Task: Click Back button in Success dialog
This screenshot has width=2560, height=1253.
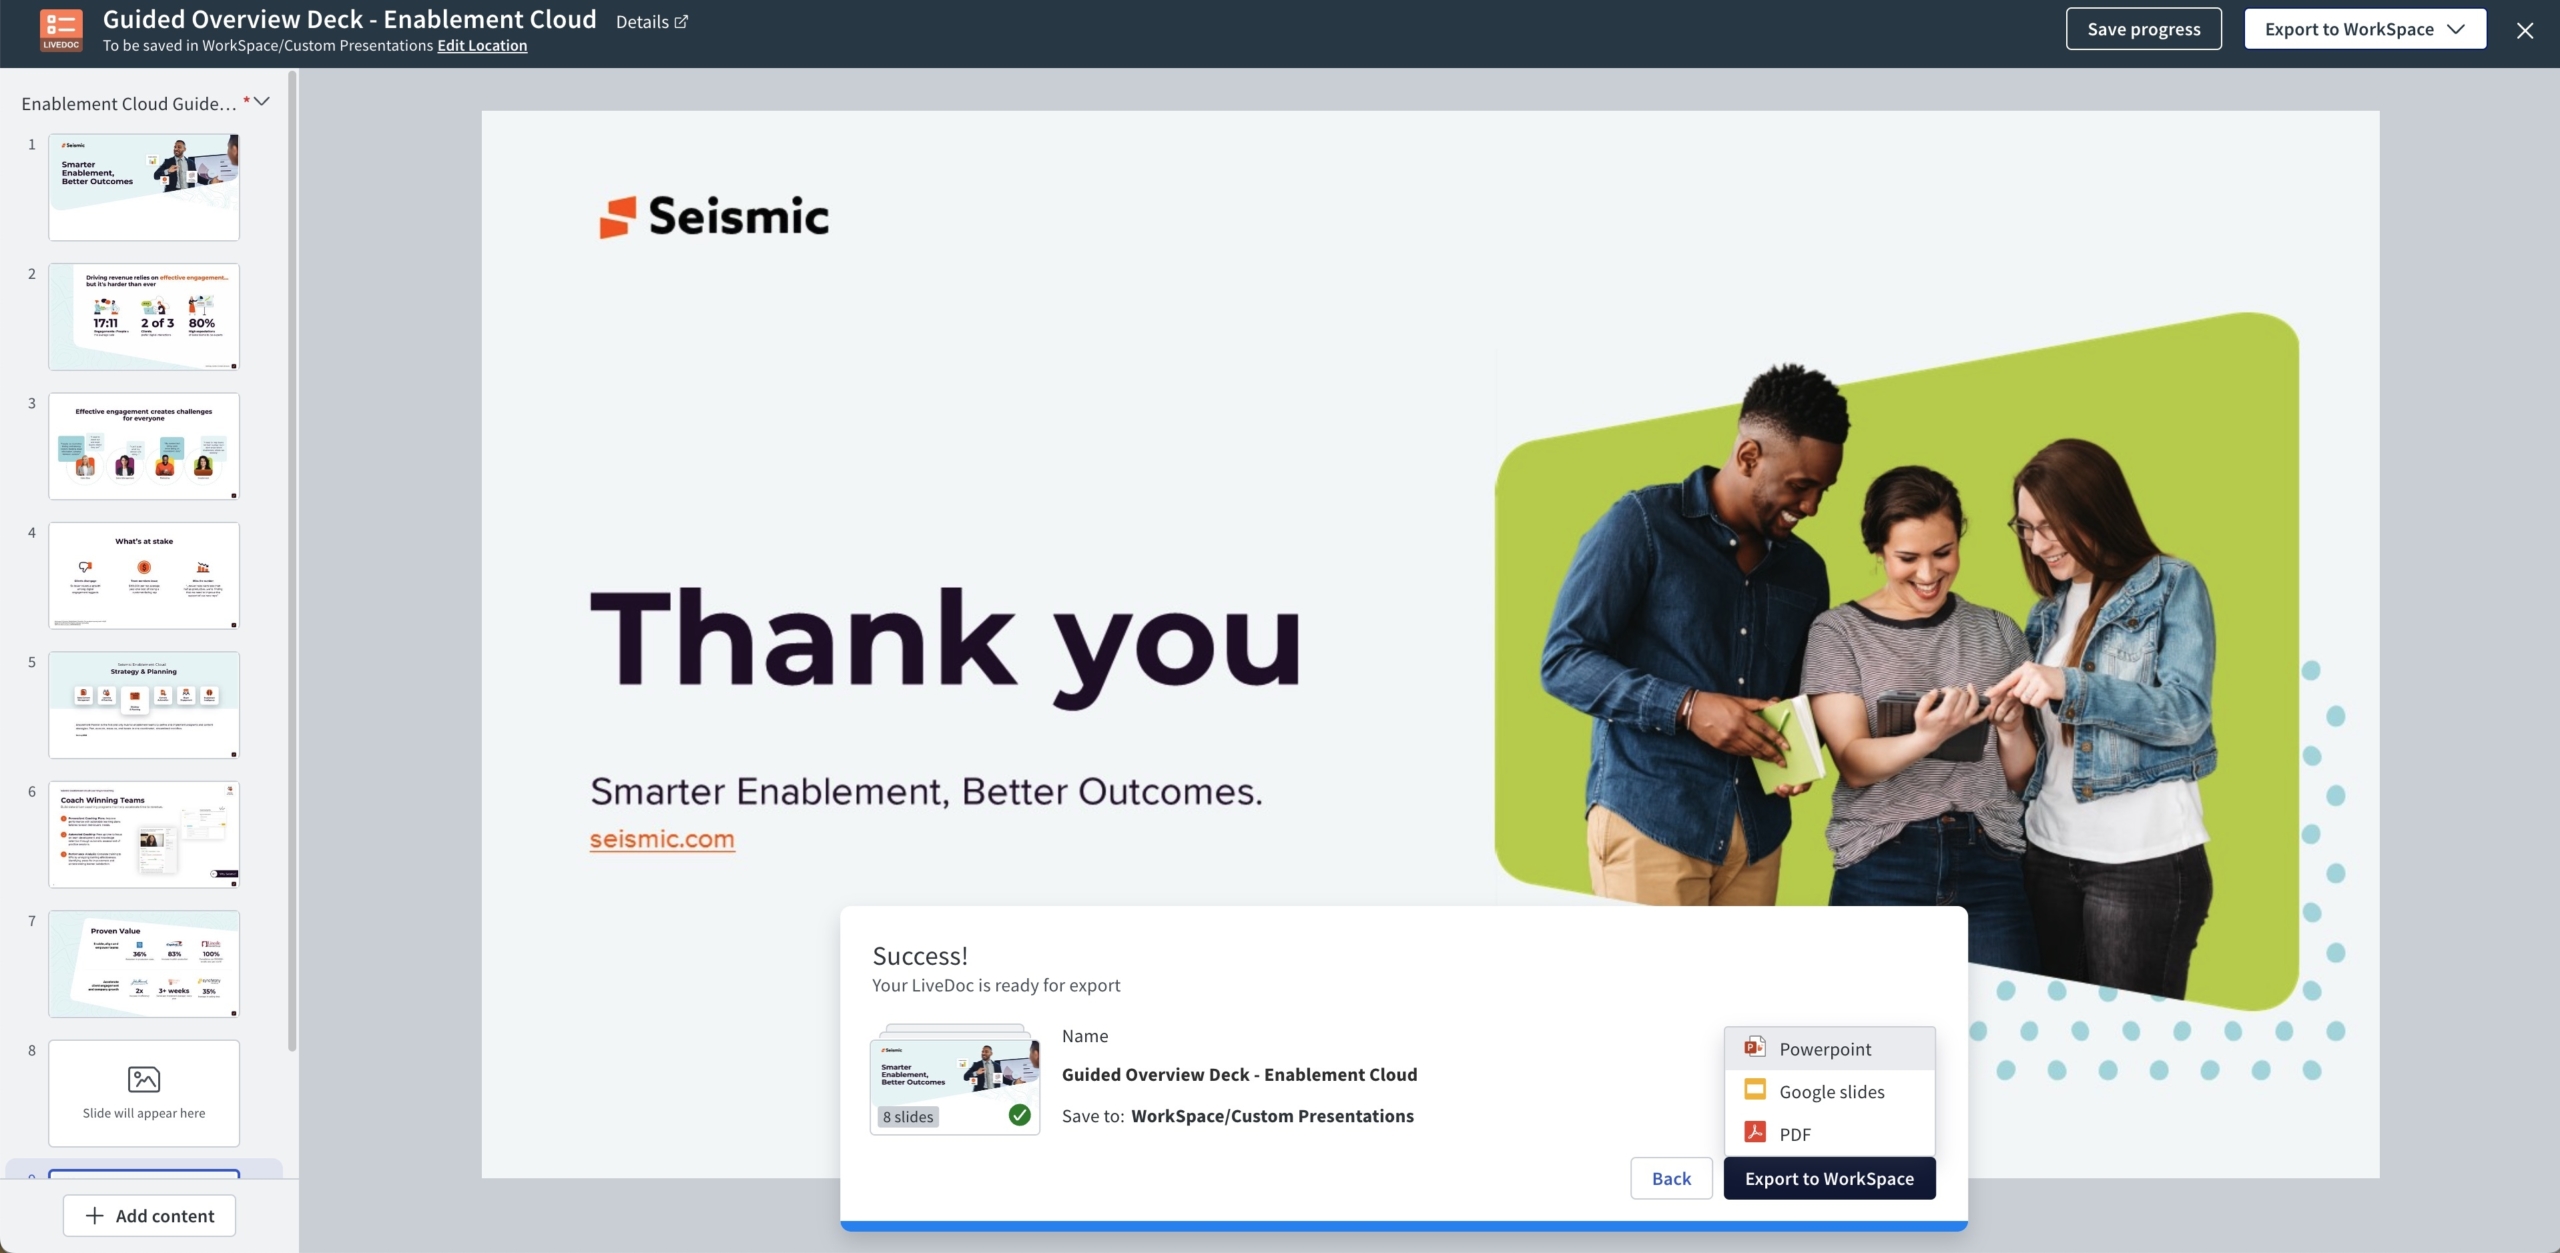Action: pos(1671,1179)
